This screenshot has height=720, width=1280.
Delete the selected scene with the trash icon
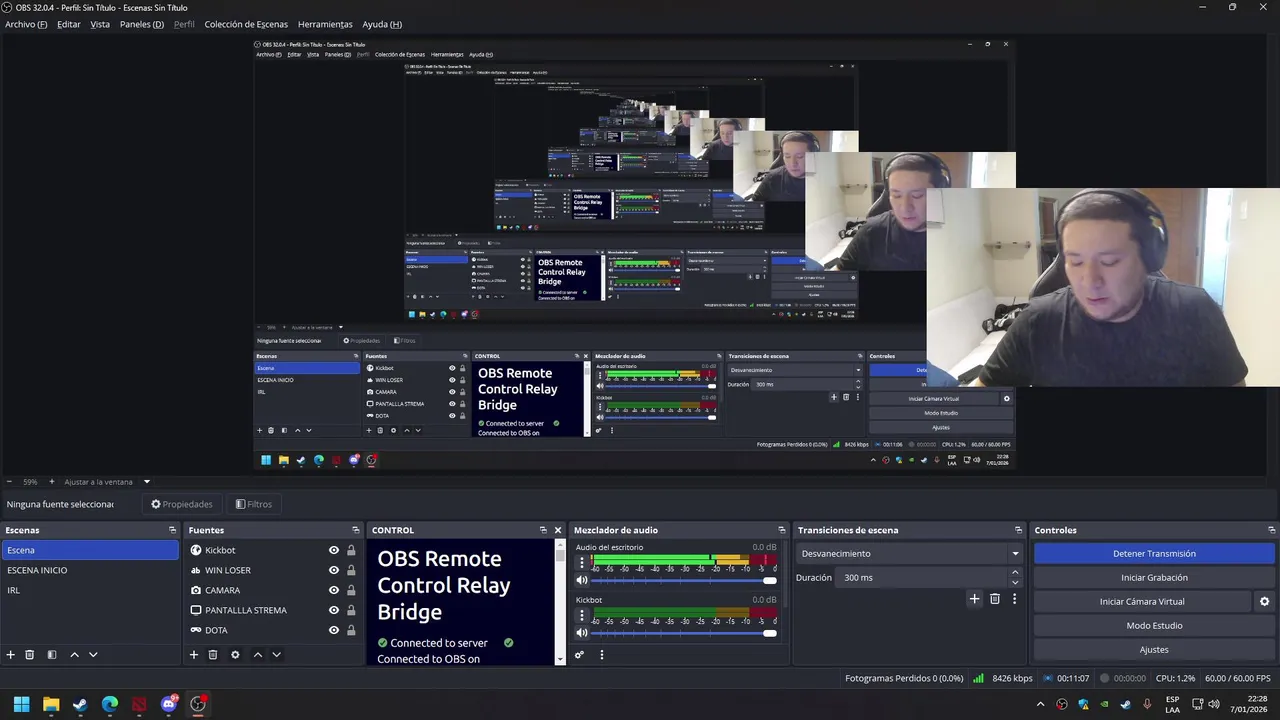pyautogui.click(x=30, y=655)
